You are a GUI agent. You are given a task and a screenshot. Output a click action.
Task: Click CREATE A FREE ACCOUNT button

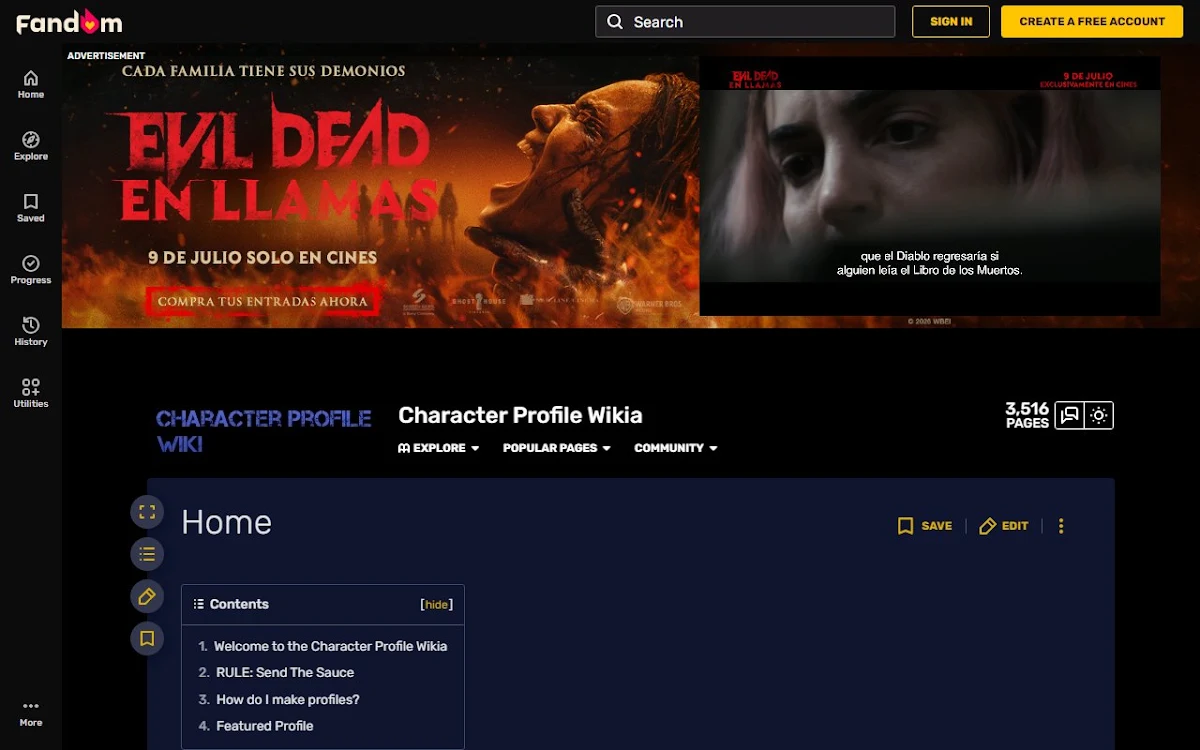[x=1092, y=22]
